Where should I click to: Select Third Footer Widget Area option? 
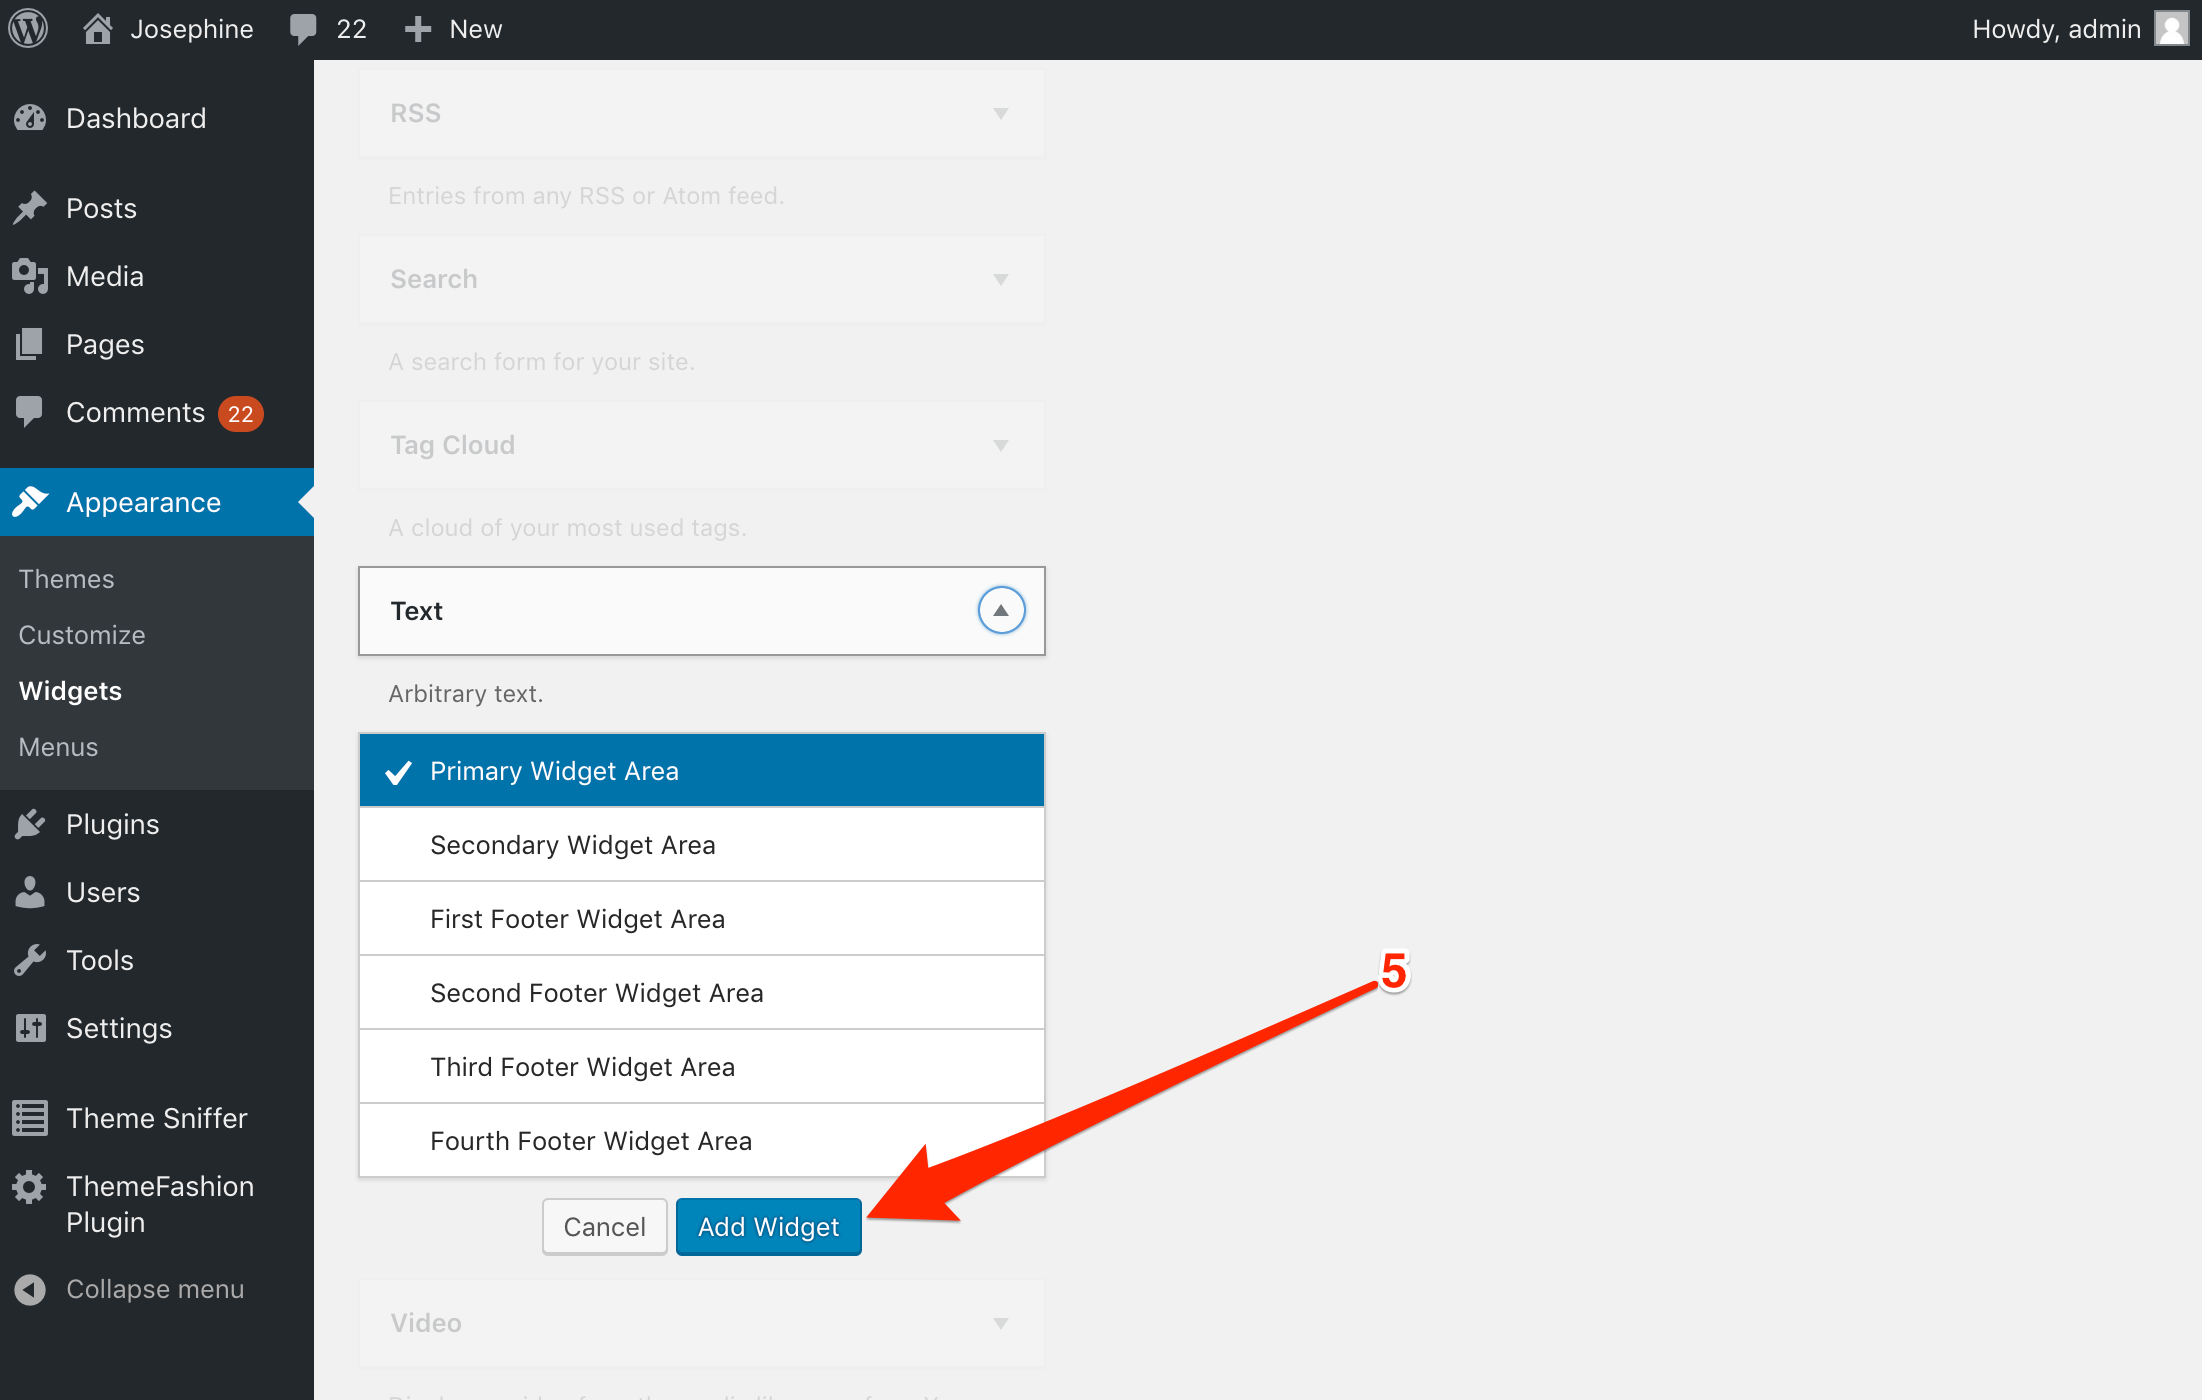583,1064
